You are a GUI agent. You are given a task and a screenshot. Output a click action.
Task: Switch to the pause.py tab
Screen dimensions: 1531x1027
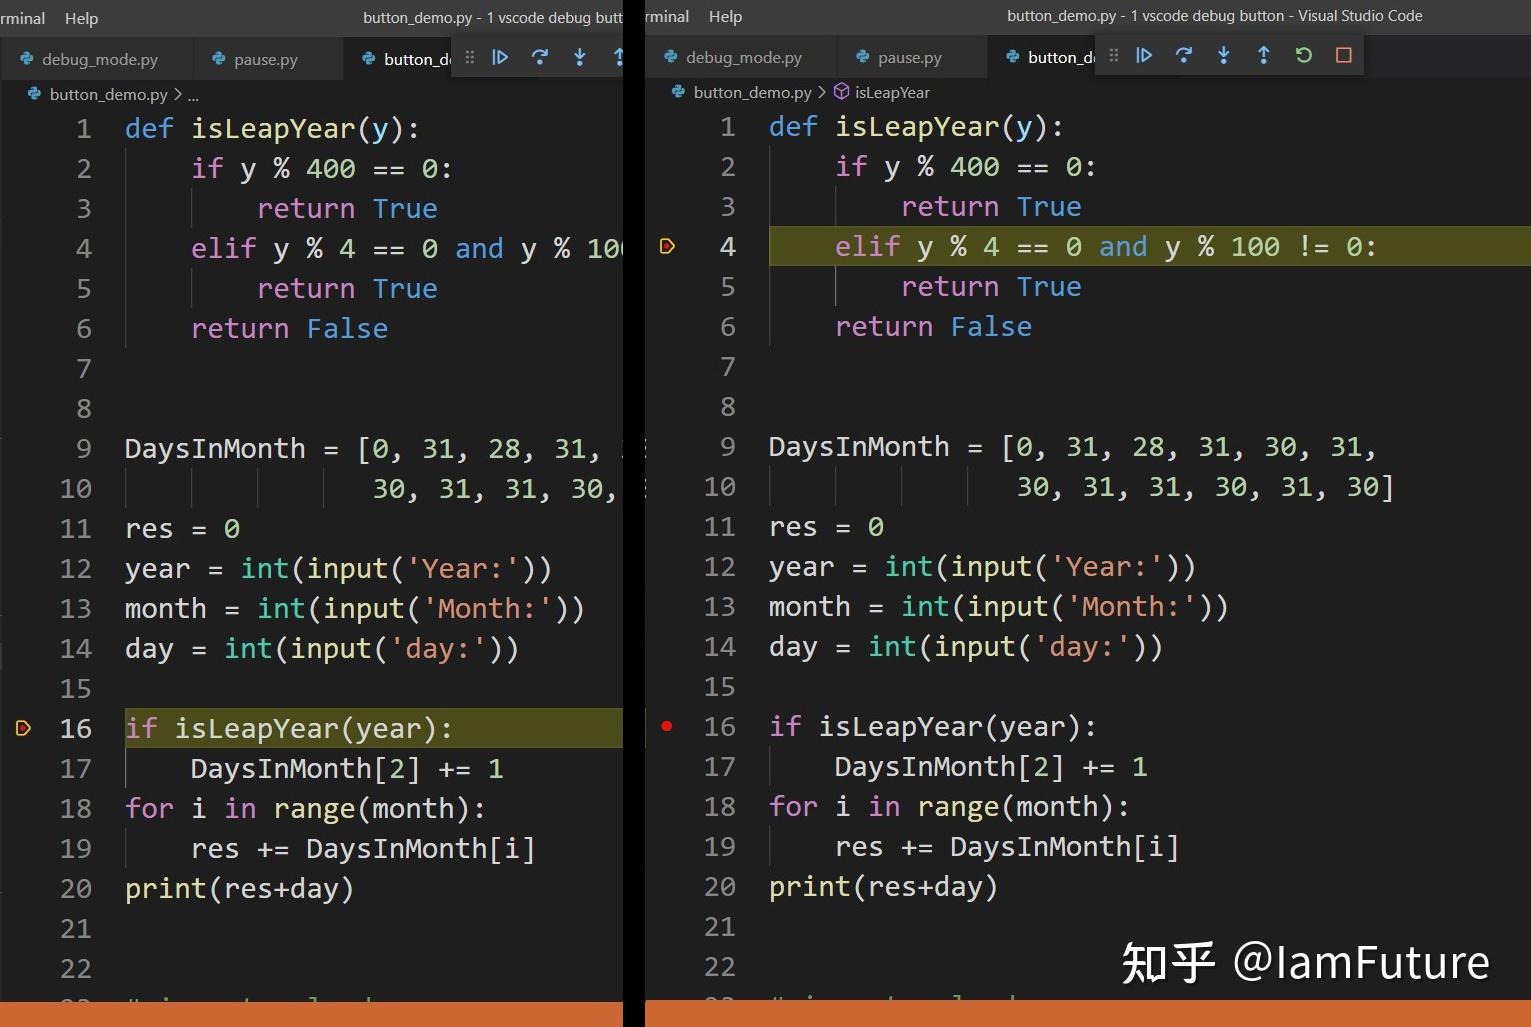267,59
